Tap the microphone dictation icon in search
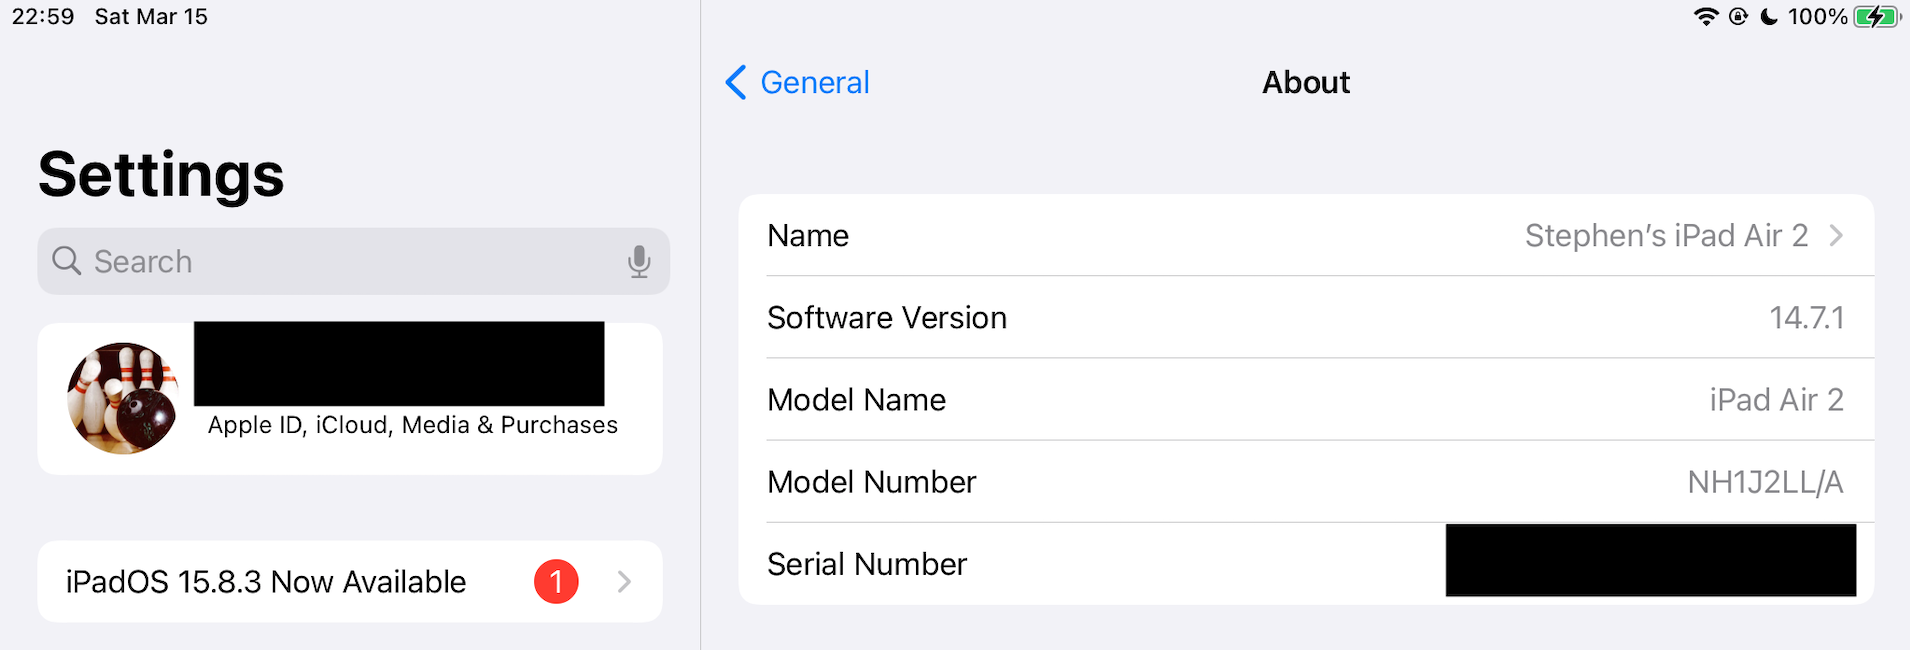Viewport: 1910px width, 650px height. point(639,262)
